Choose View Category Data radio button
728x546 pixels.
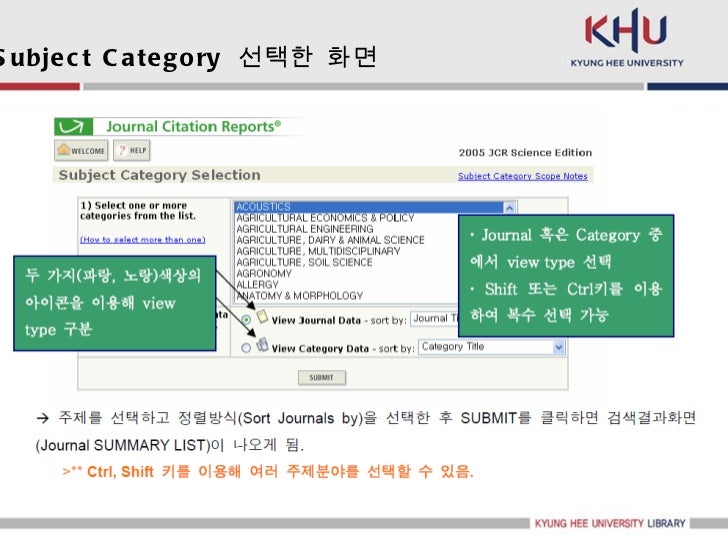click(x=246, y=348)
